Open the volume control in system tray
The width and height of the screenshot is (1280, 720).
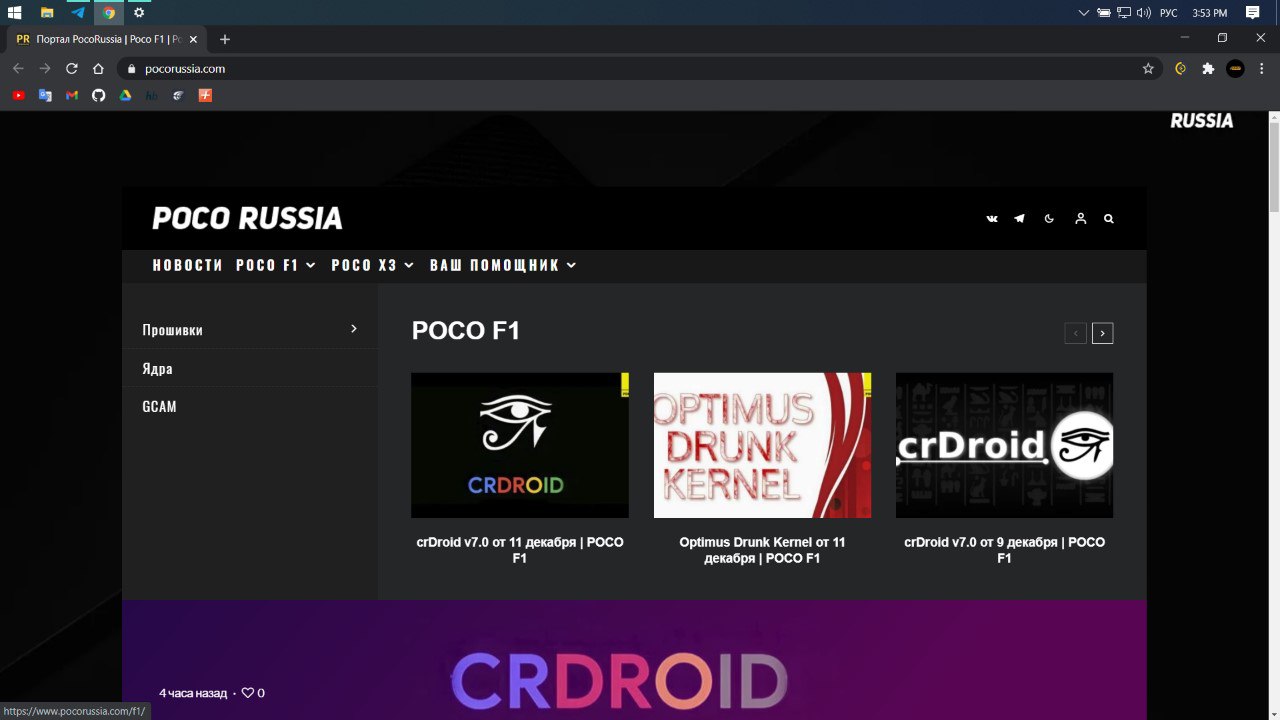tap(1144, 13)
